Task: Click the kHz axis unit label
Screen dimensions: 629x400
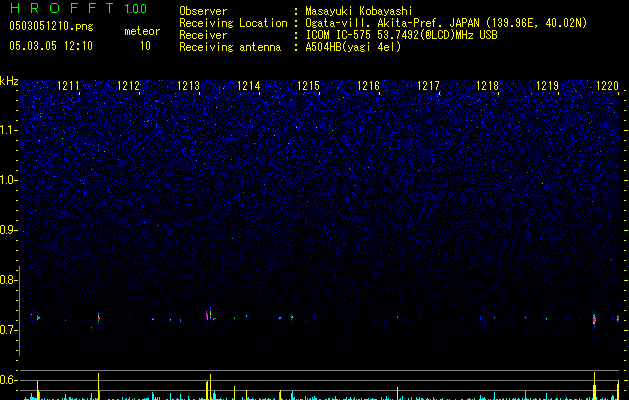Action: [9, 81]
